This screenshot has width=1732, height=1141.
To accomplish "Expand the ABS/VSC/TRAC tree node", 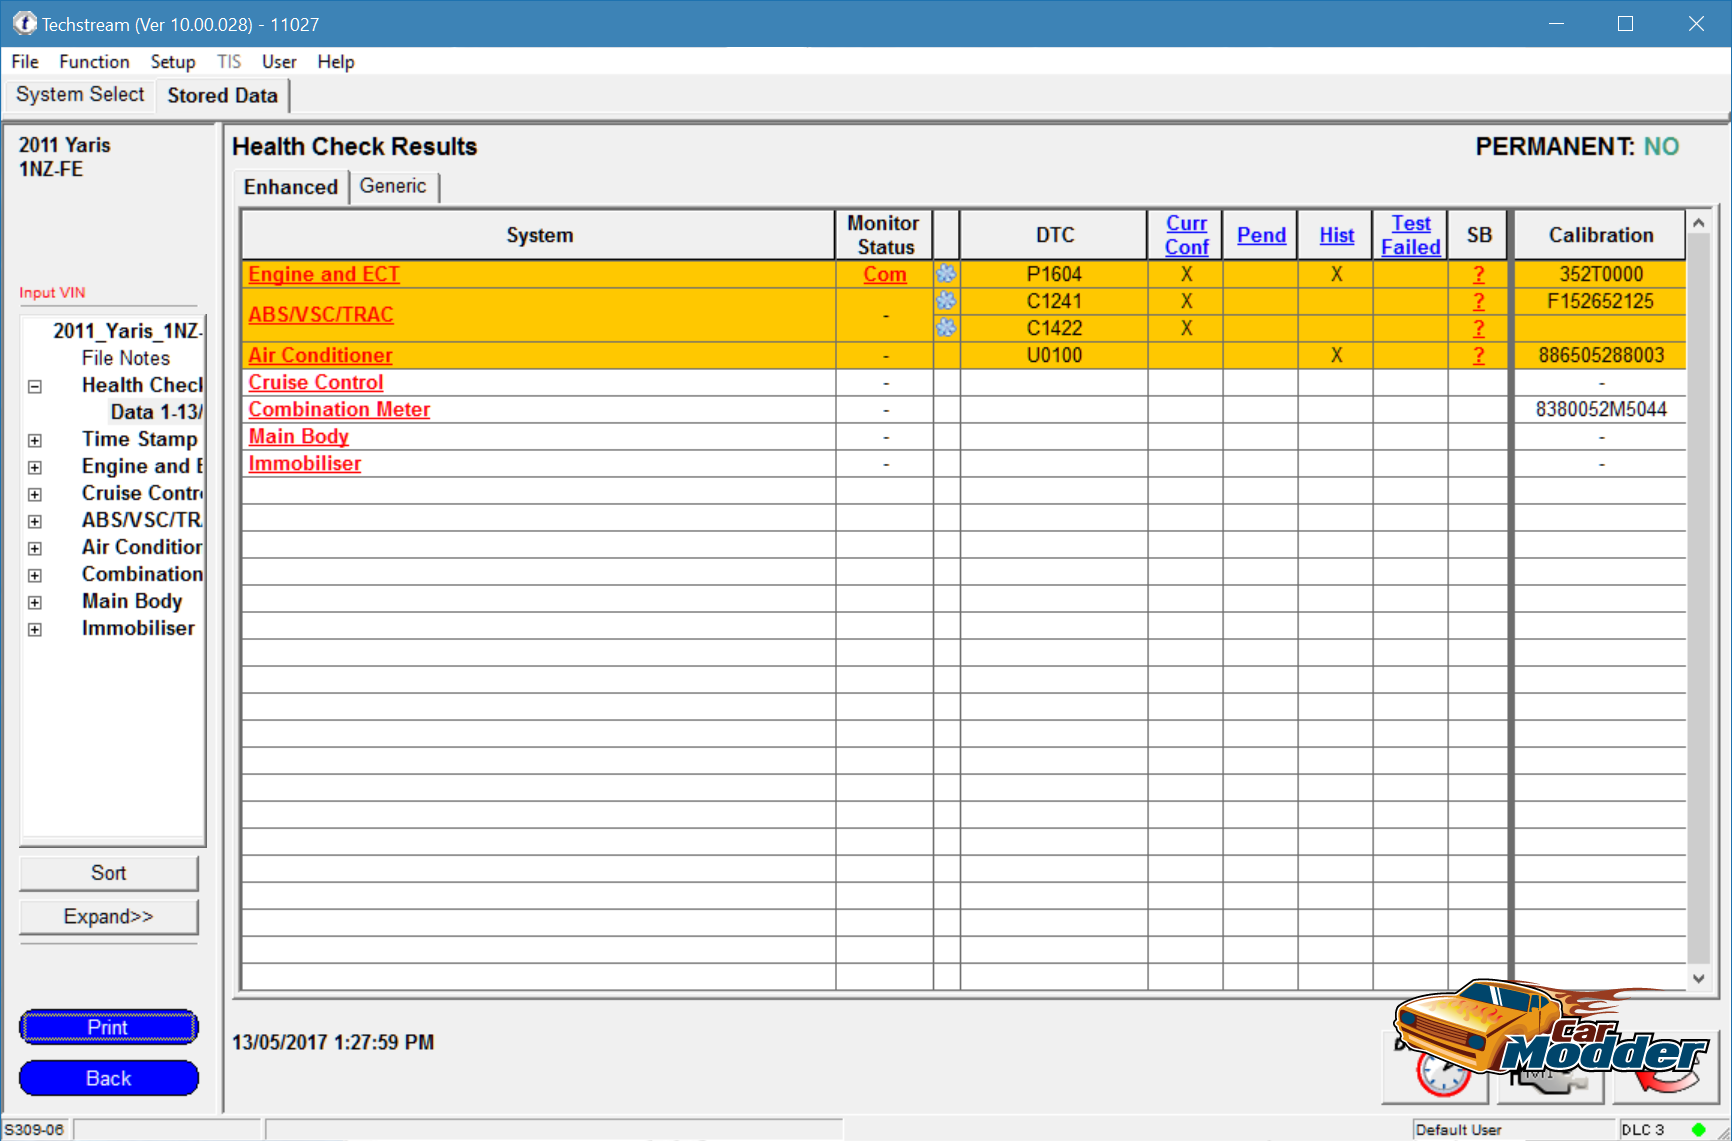I will coord(35,521).
